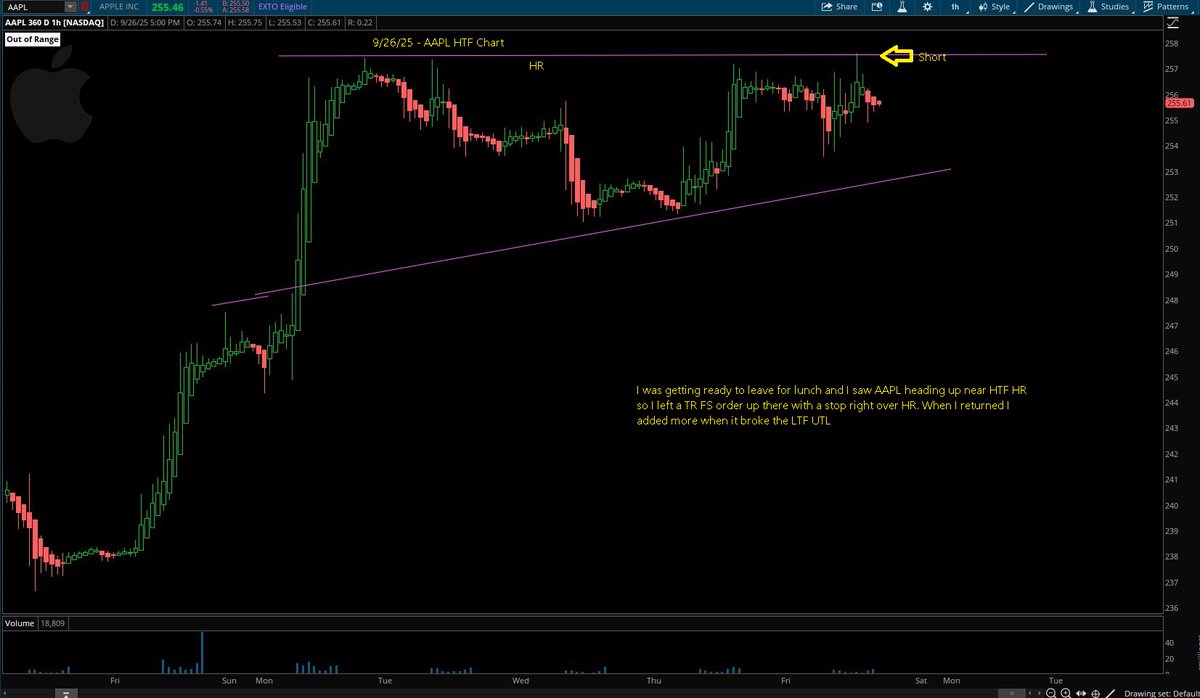Image resolution: width=1200 pixels, height=698 pixels.
Task: Open the Patterns menu
Action: click(1168, 7)
